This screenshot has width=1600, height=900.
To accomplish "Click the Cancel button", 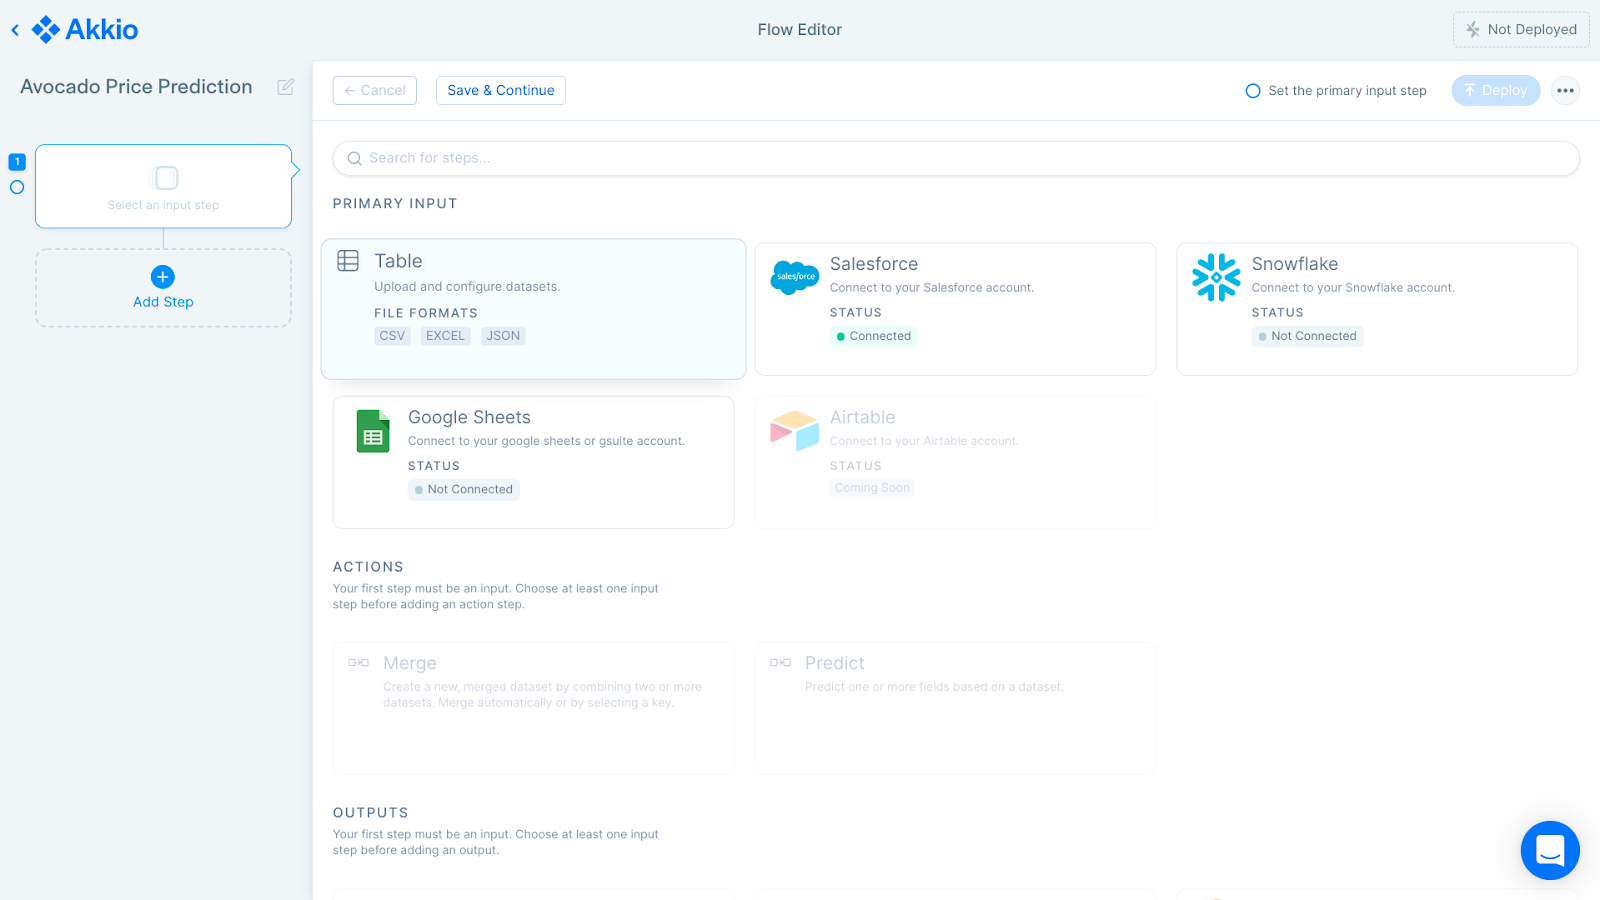I will click(374, 90).
